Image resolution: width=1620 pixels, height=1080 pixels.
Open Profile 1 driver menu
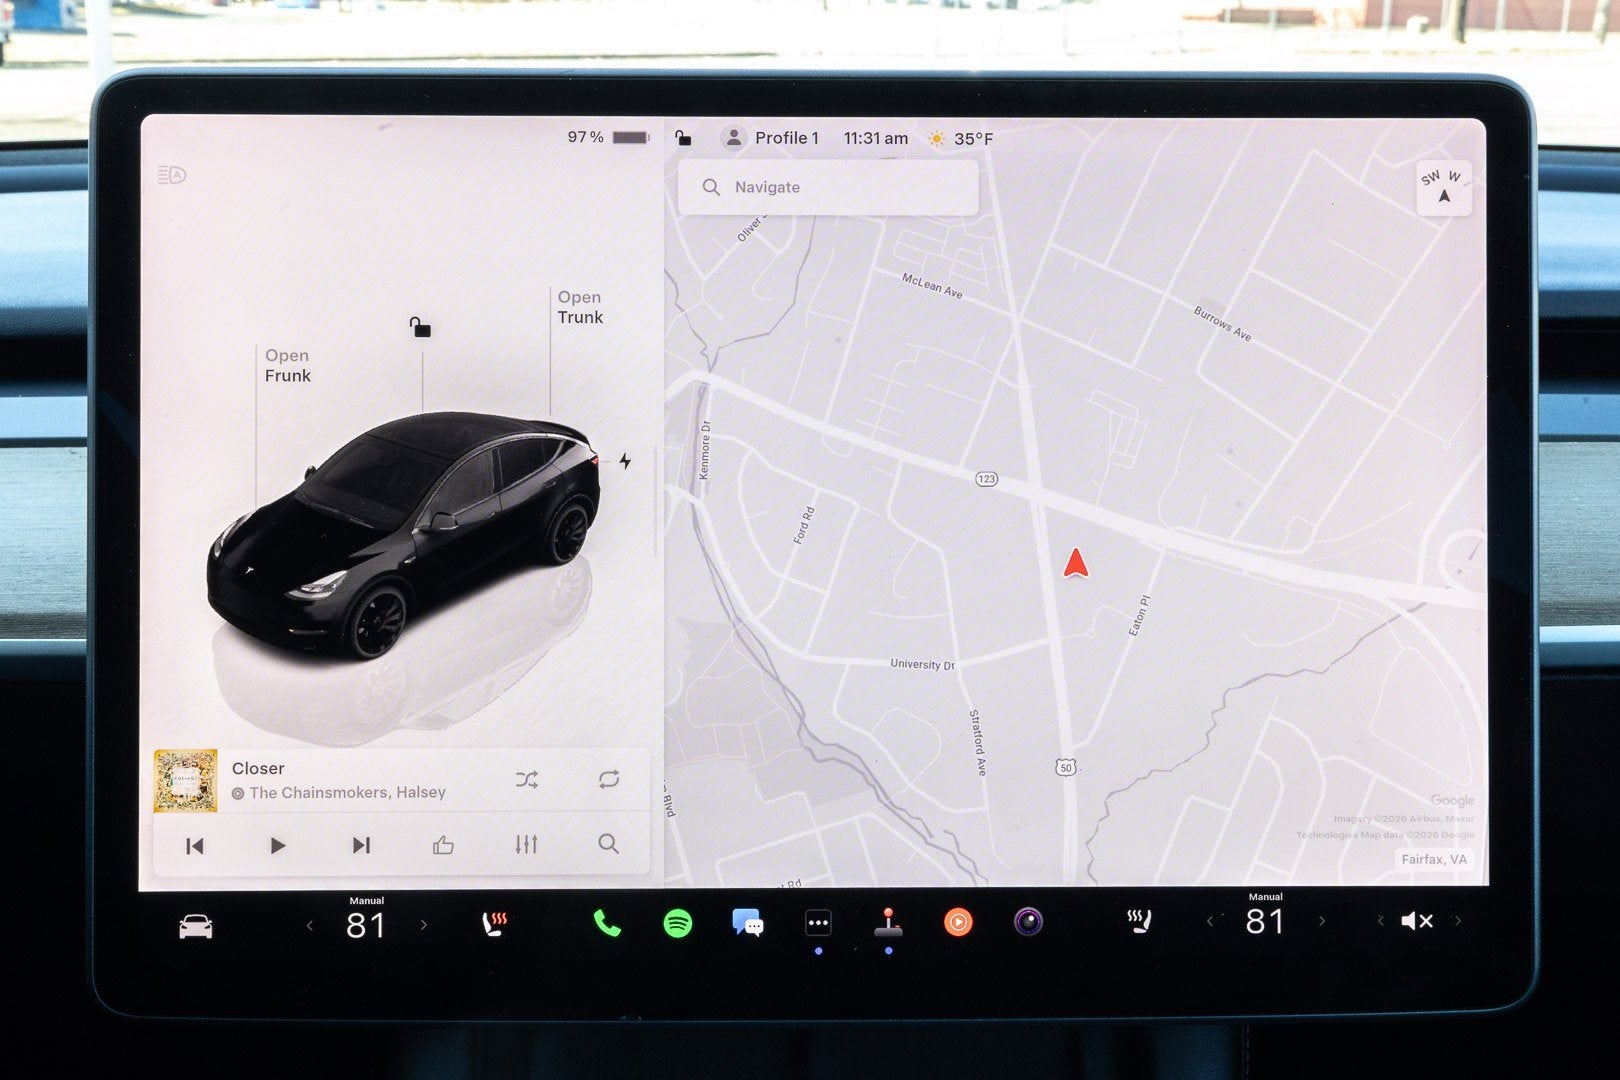(x=773, y=138)
